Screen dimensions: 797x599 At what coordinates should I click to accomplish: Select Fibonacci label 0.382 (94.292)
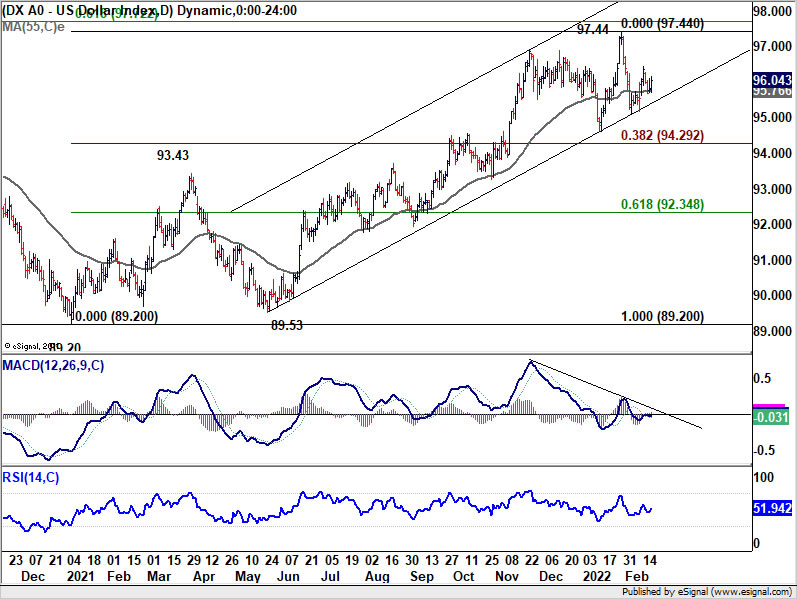[x=662, y=135]
